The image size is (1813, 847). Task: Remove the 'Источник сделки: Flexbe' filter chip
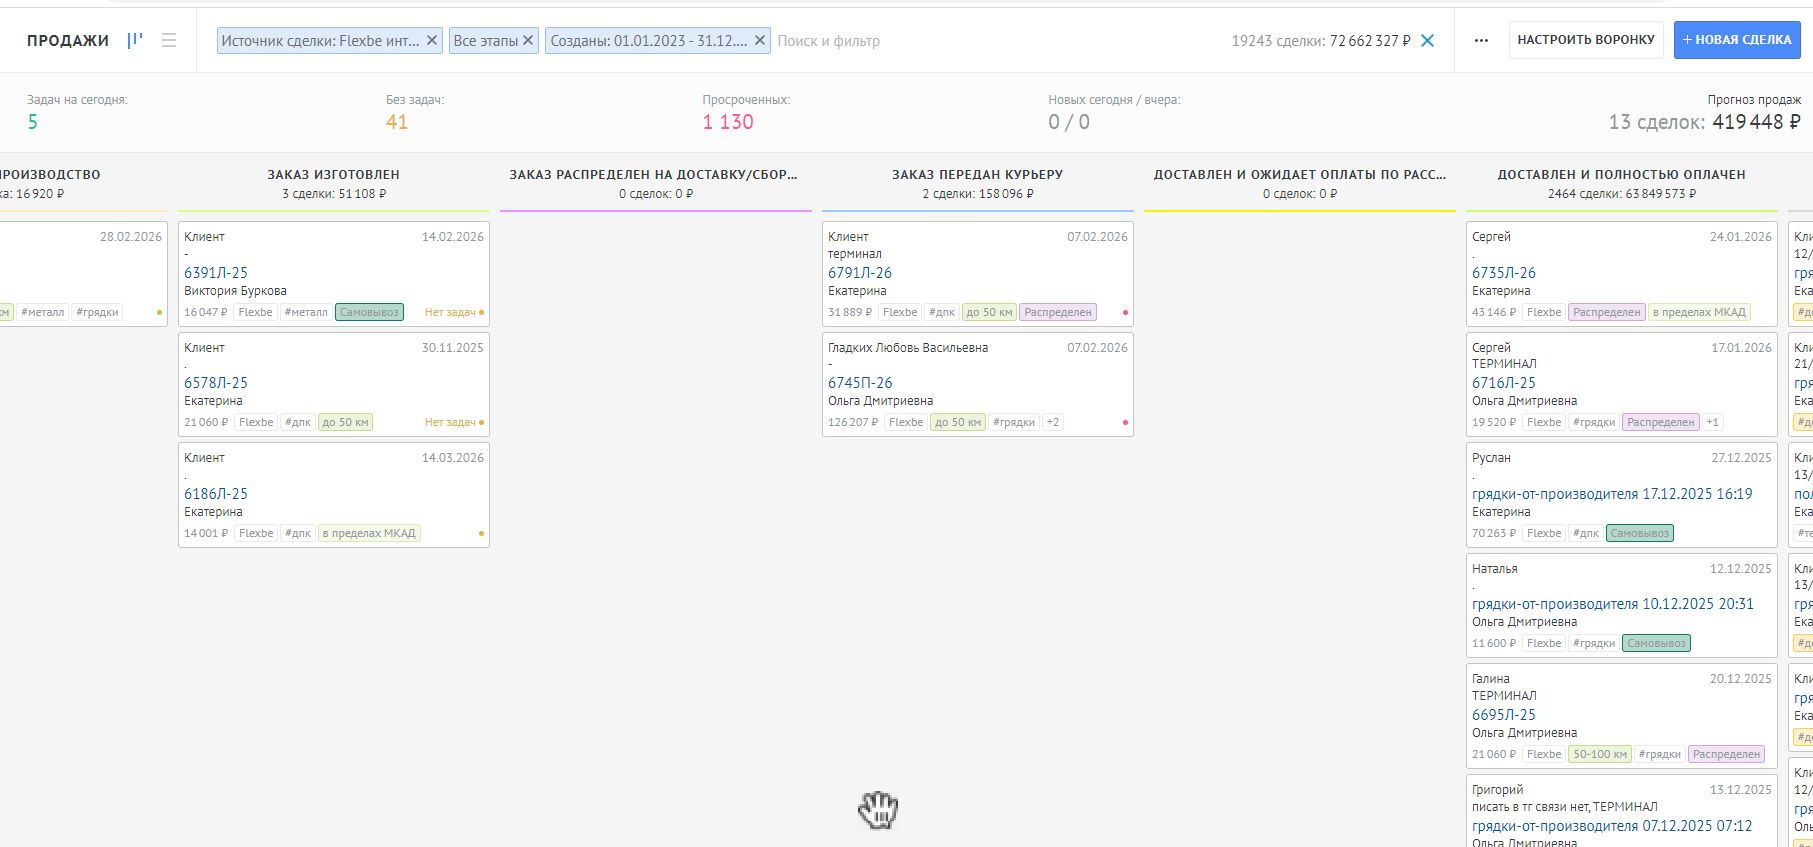pyautogui.click(x=432, y=41)
